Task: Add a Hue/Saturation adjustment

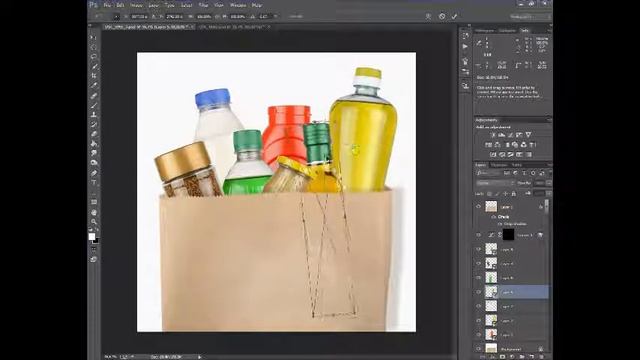Action: pyautogui.click(x=488, y=144)
